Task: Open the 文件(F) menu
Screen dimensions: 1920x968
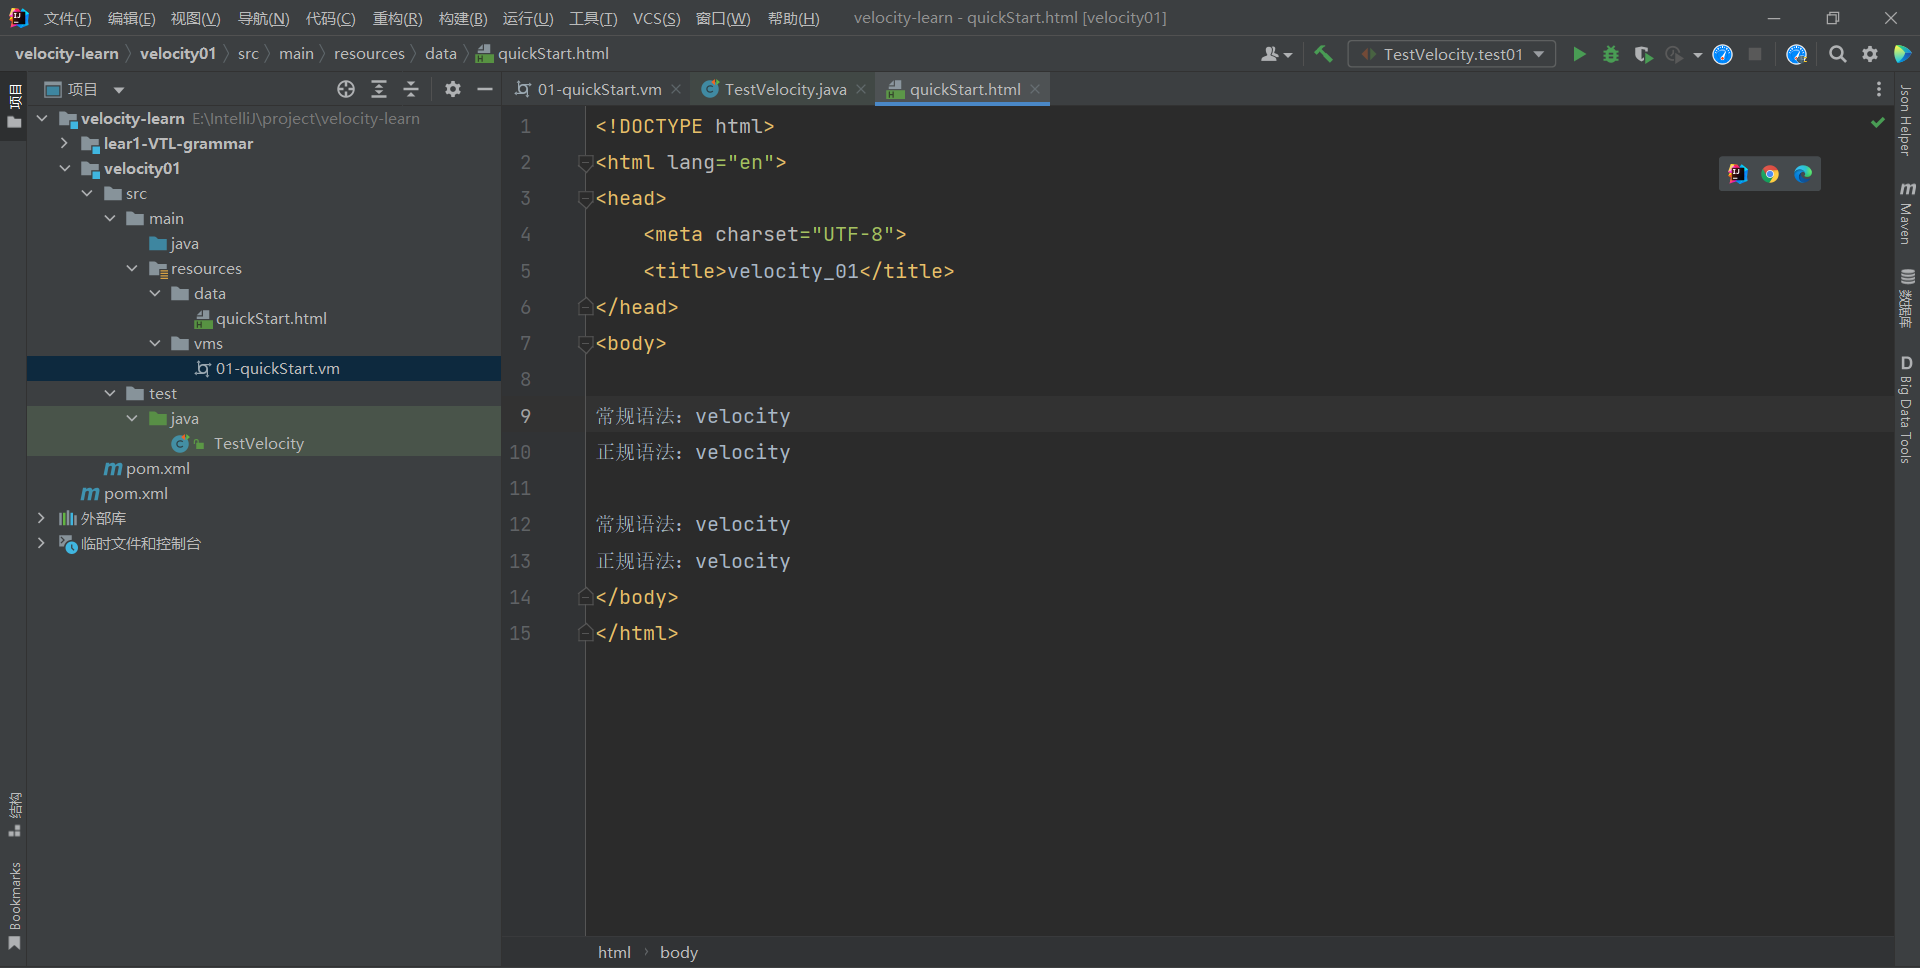Action: click(x=67, y=18)
